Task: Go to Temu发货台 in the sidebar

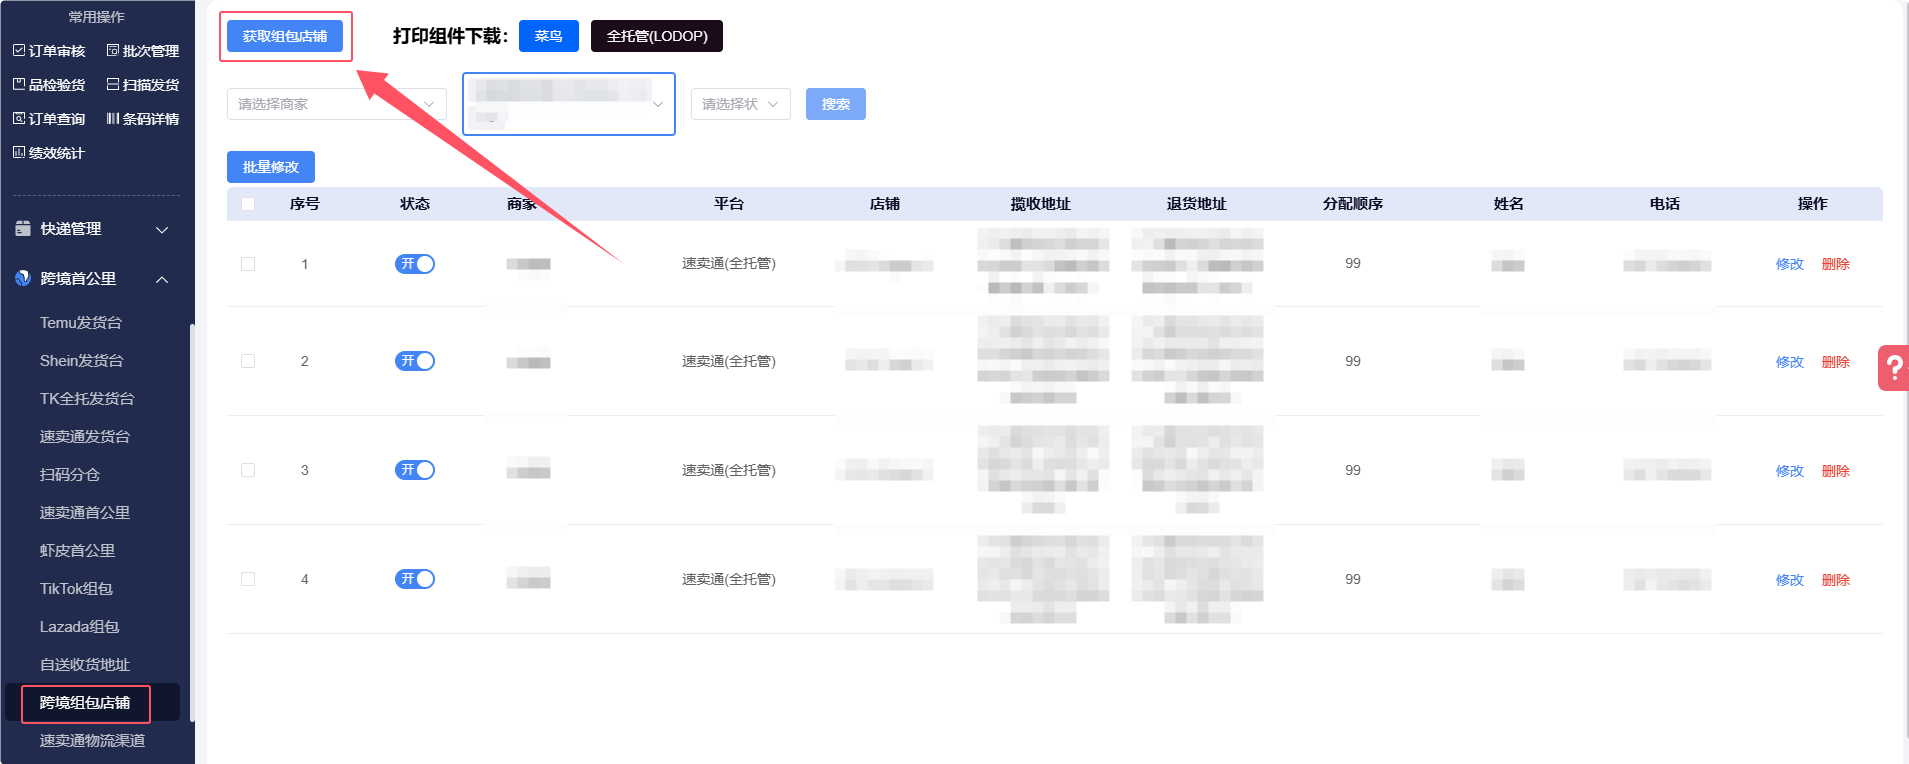Action: [81, 323]
